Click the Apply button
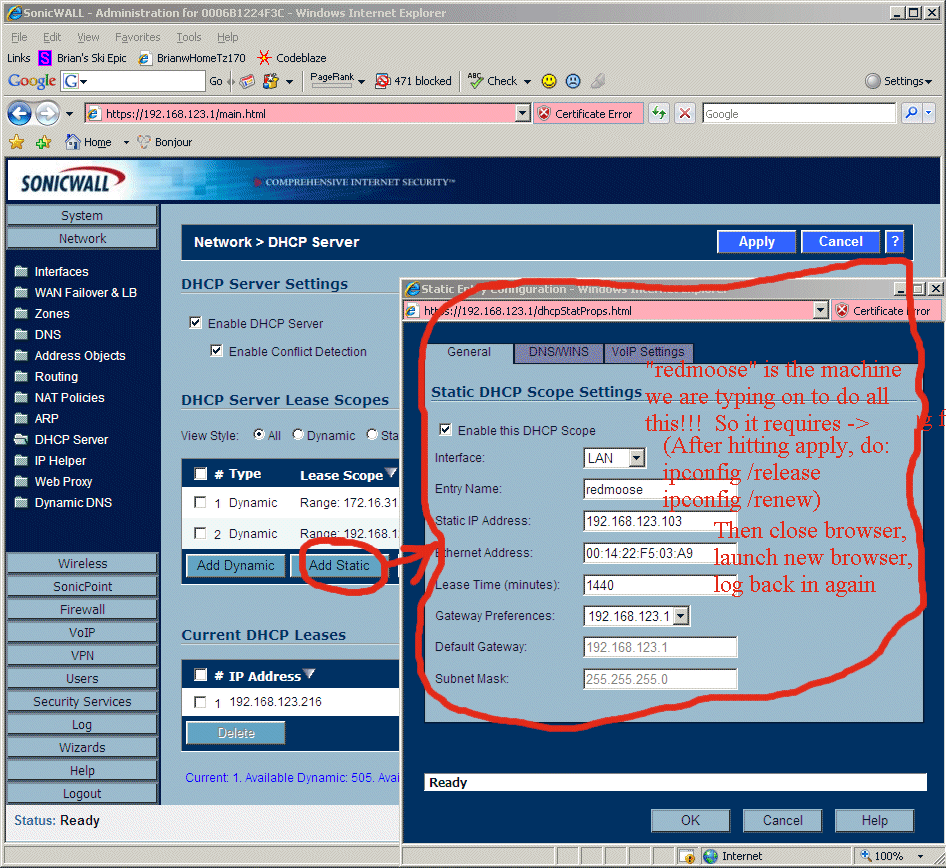The height and width of the screenshot is (868, 946). pos(757,242)
